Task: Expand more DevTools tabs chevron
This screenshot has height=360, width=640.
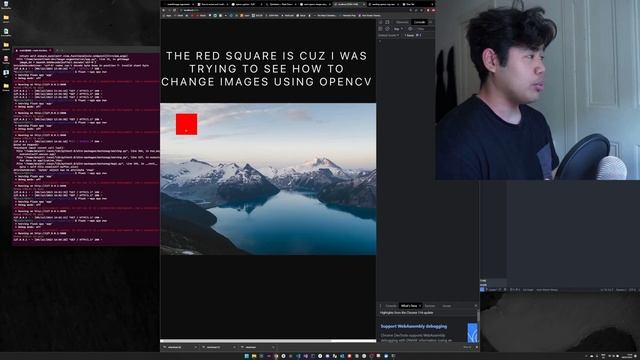Action: click(431, 22)
